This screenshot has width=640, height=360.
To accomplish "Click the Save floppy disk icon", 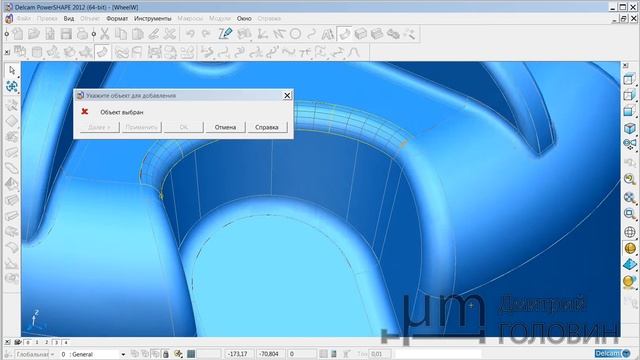I will point(66,34).
